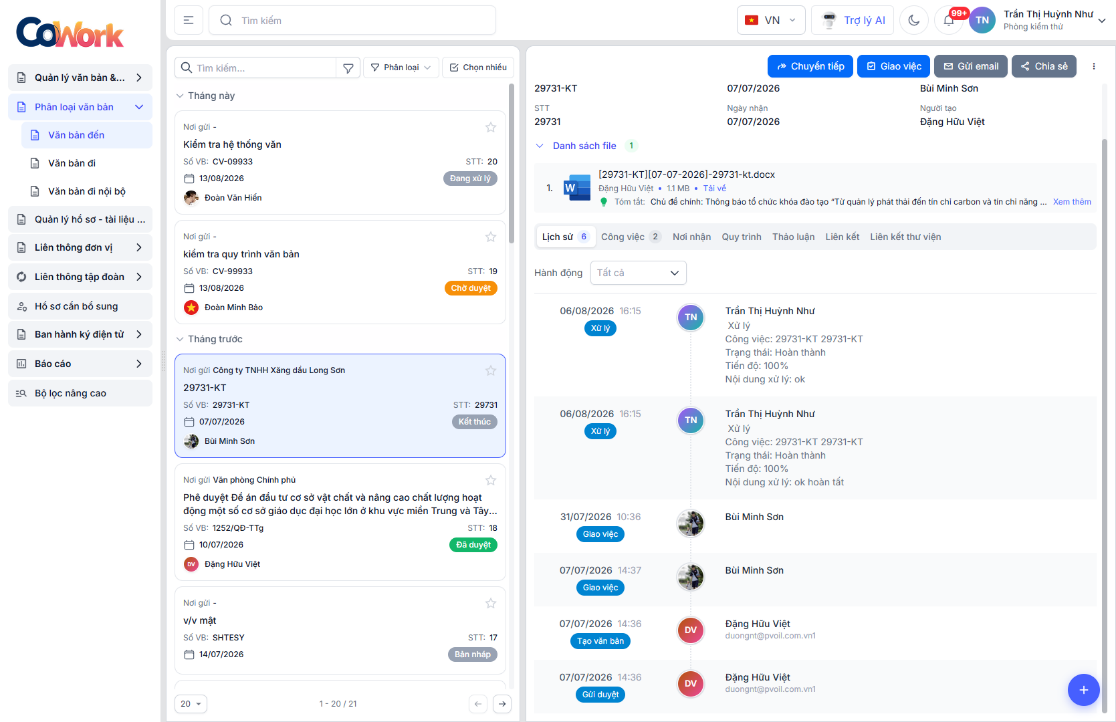
Task: Switch to the Công việc tab
Action: (631, 237)
